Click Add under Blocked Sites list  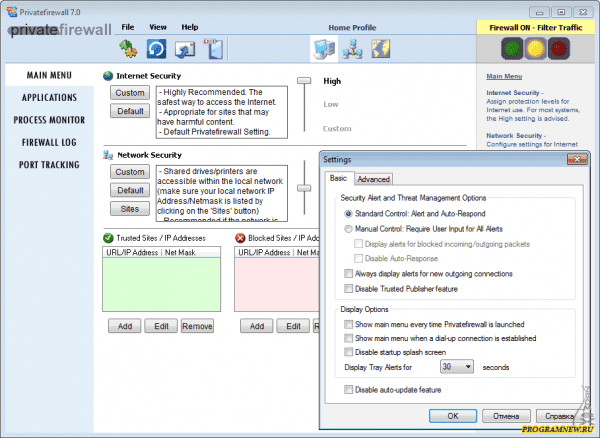257,326
